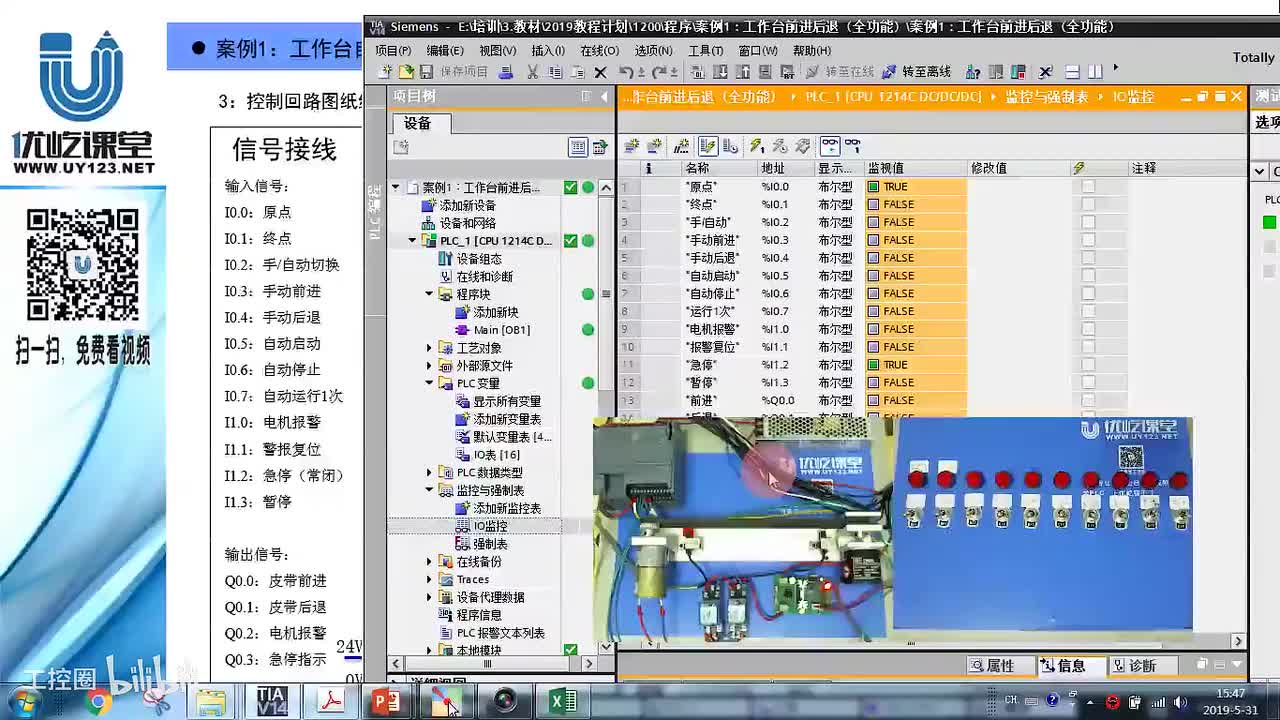
Task: Click the Undo arrow icon
Action: click(x=626, y=72)
